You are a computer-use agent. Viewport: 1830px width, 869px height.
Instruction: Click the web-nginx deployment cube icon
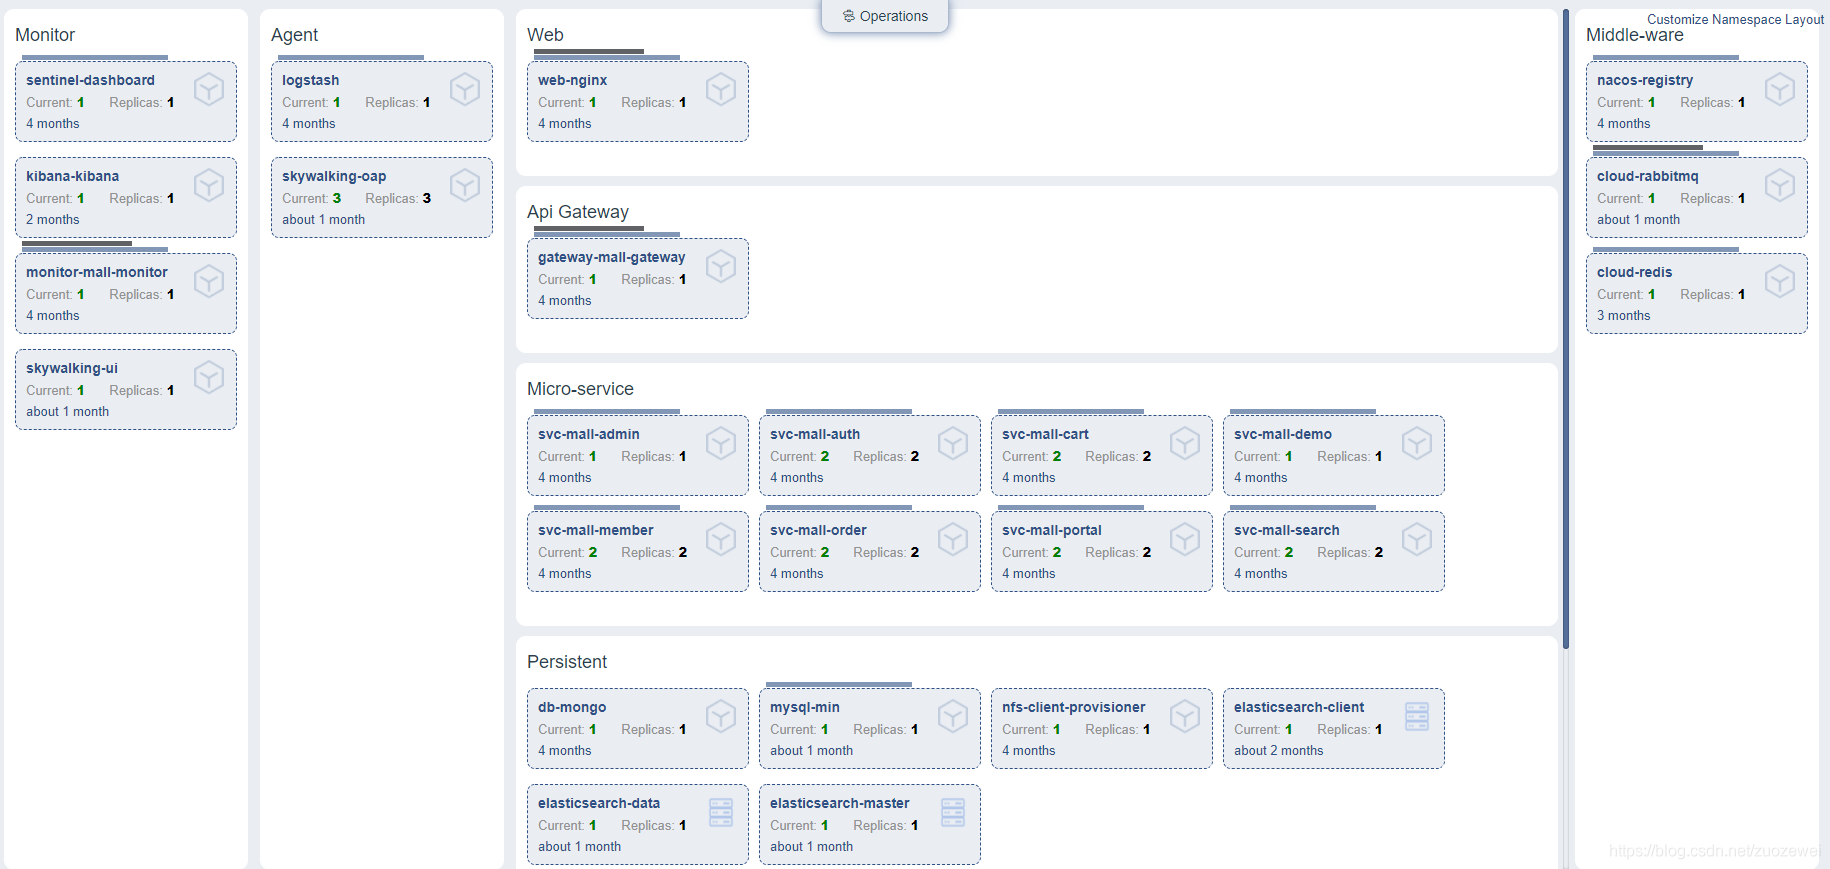tap(721, 90)
